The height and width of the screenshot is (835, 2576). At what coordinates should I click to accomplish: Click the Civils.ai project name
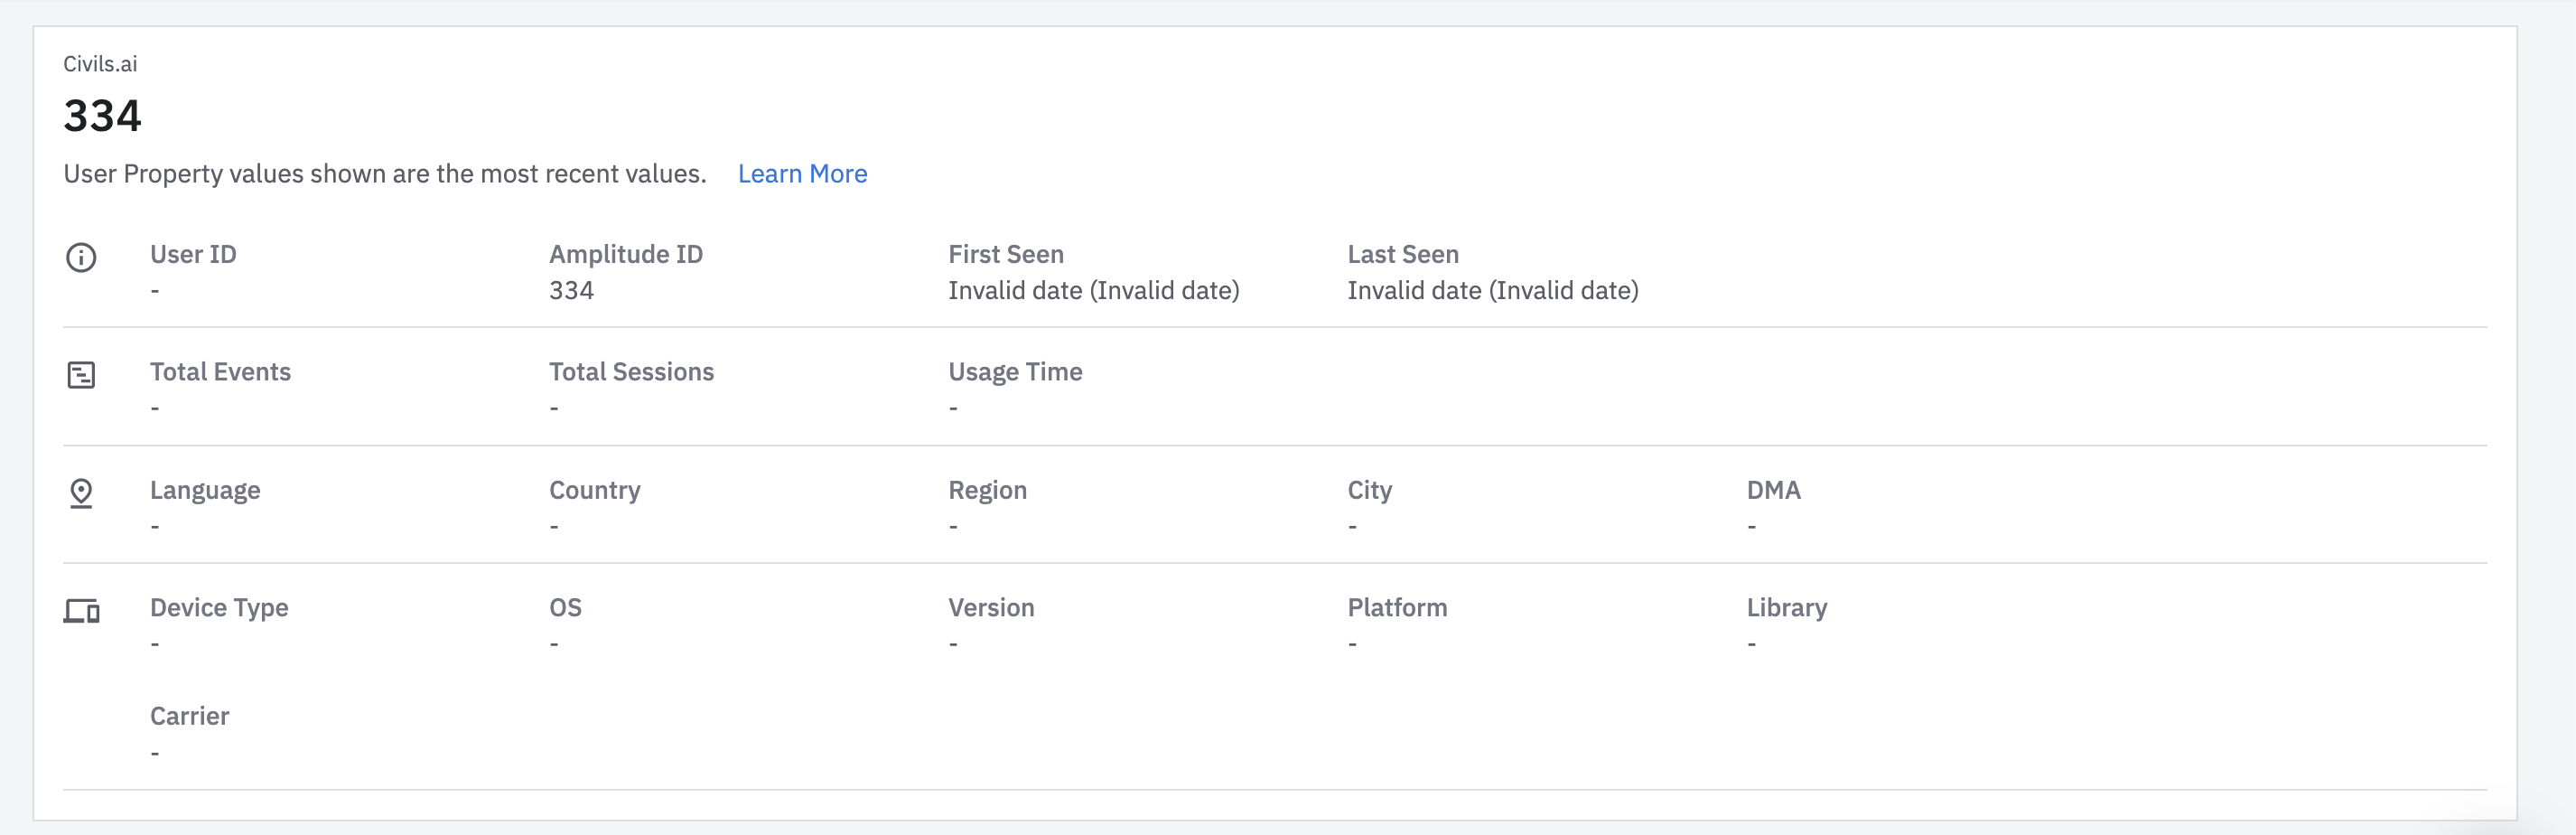pos(100,64)
